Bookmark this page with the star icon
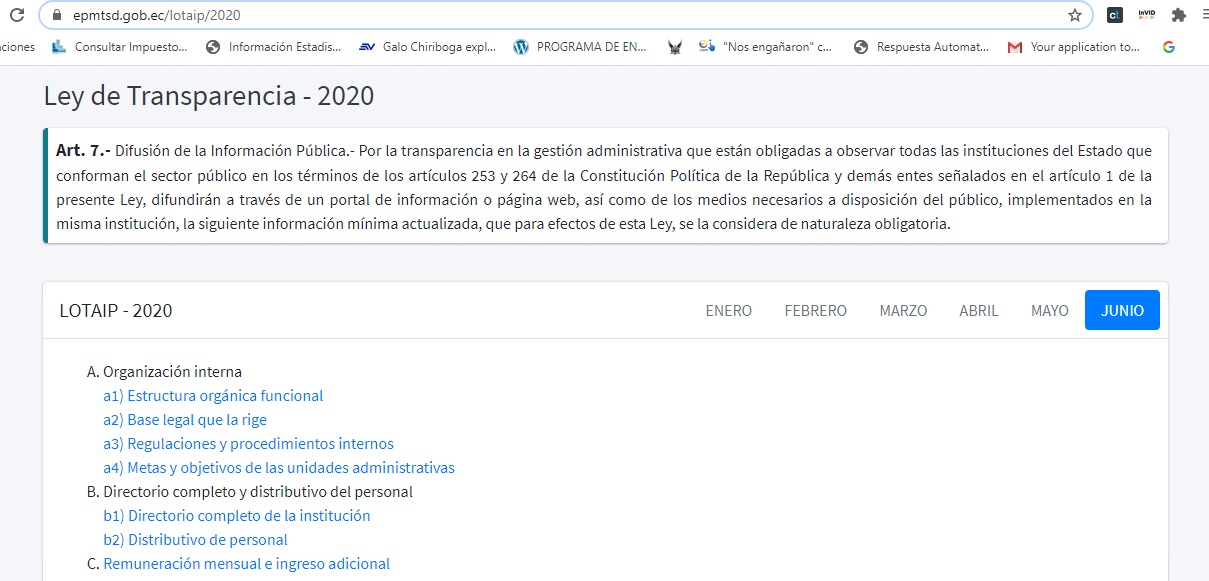This screenshot has height=581, width=1209. [x=1075, y=15]
